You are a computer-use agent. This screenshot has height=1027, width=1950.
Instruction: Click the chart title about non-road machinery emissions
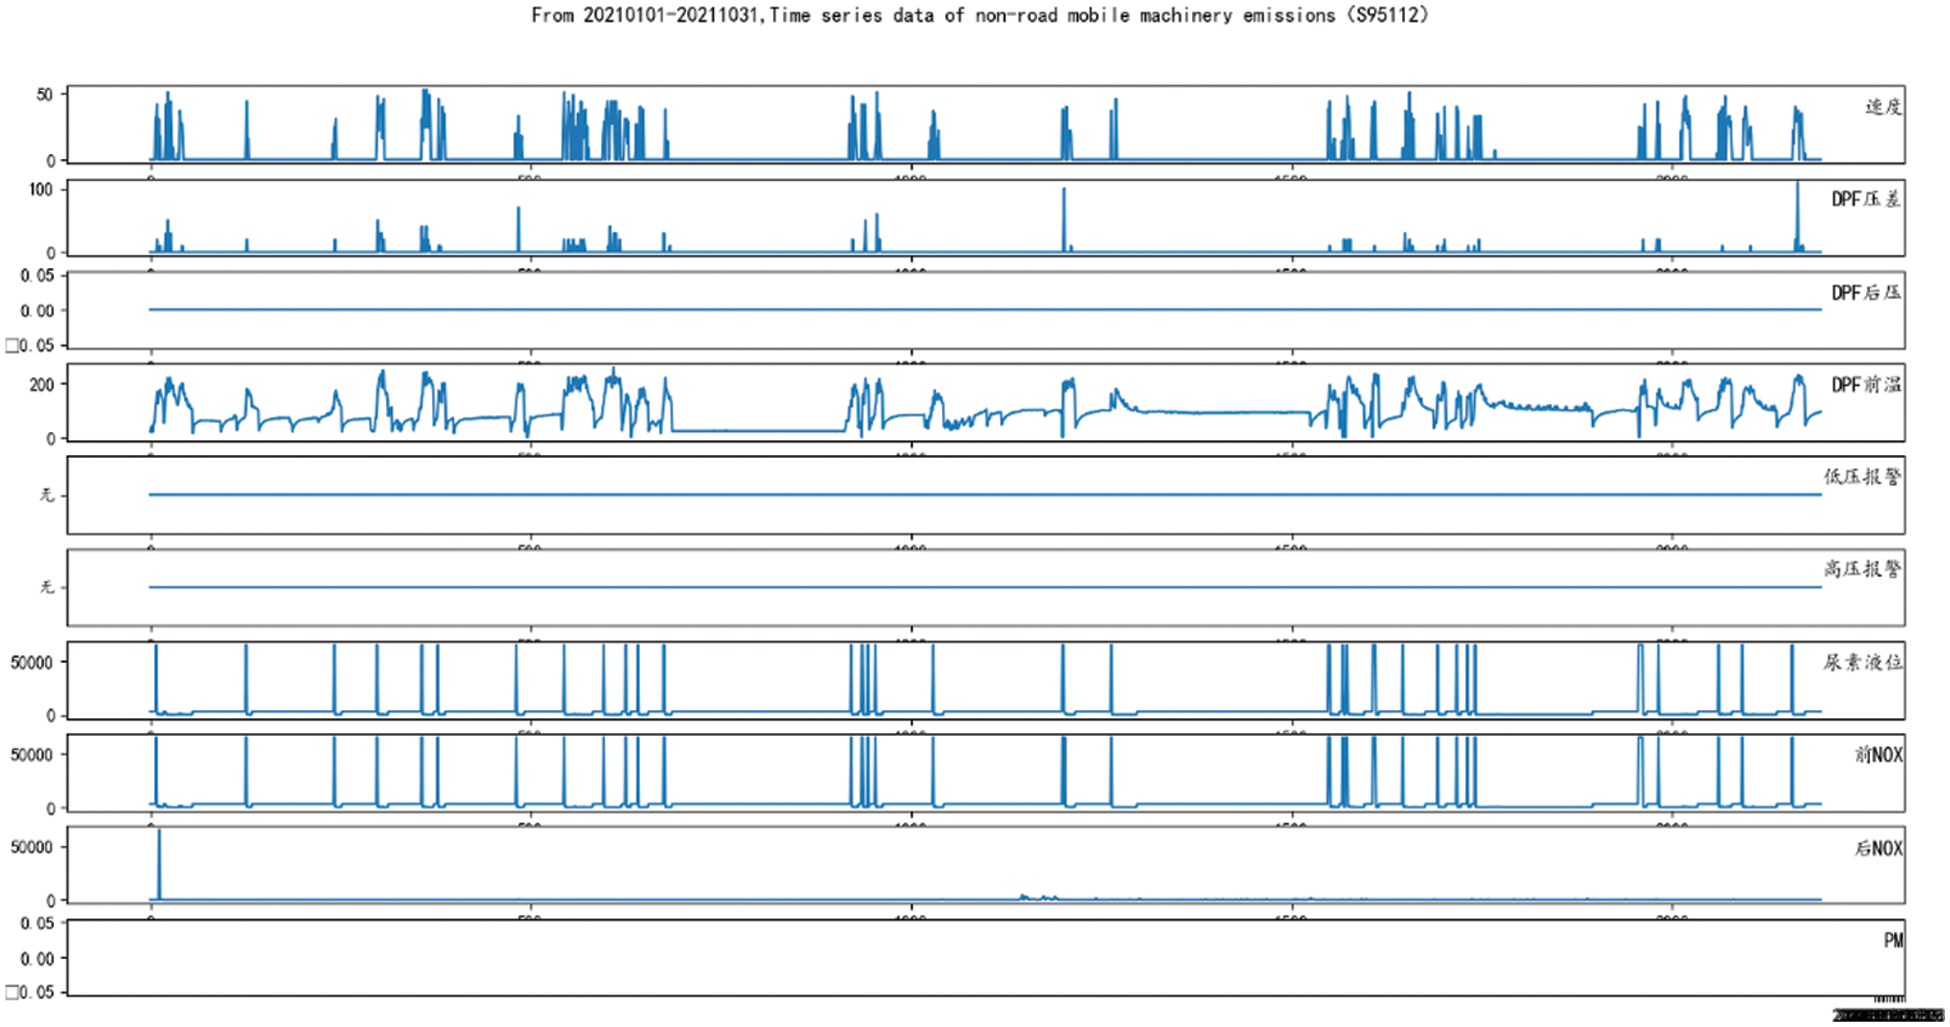click(x=979, y=15)
